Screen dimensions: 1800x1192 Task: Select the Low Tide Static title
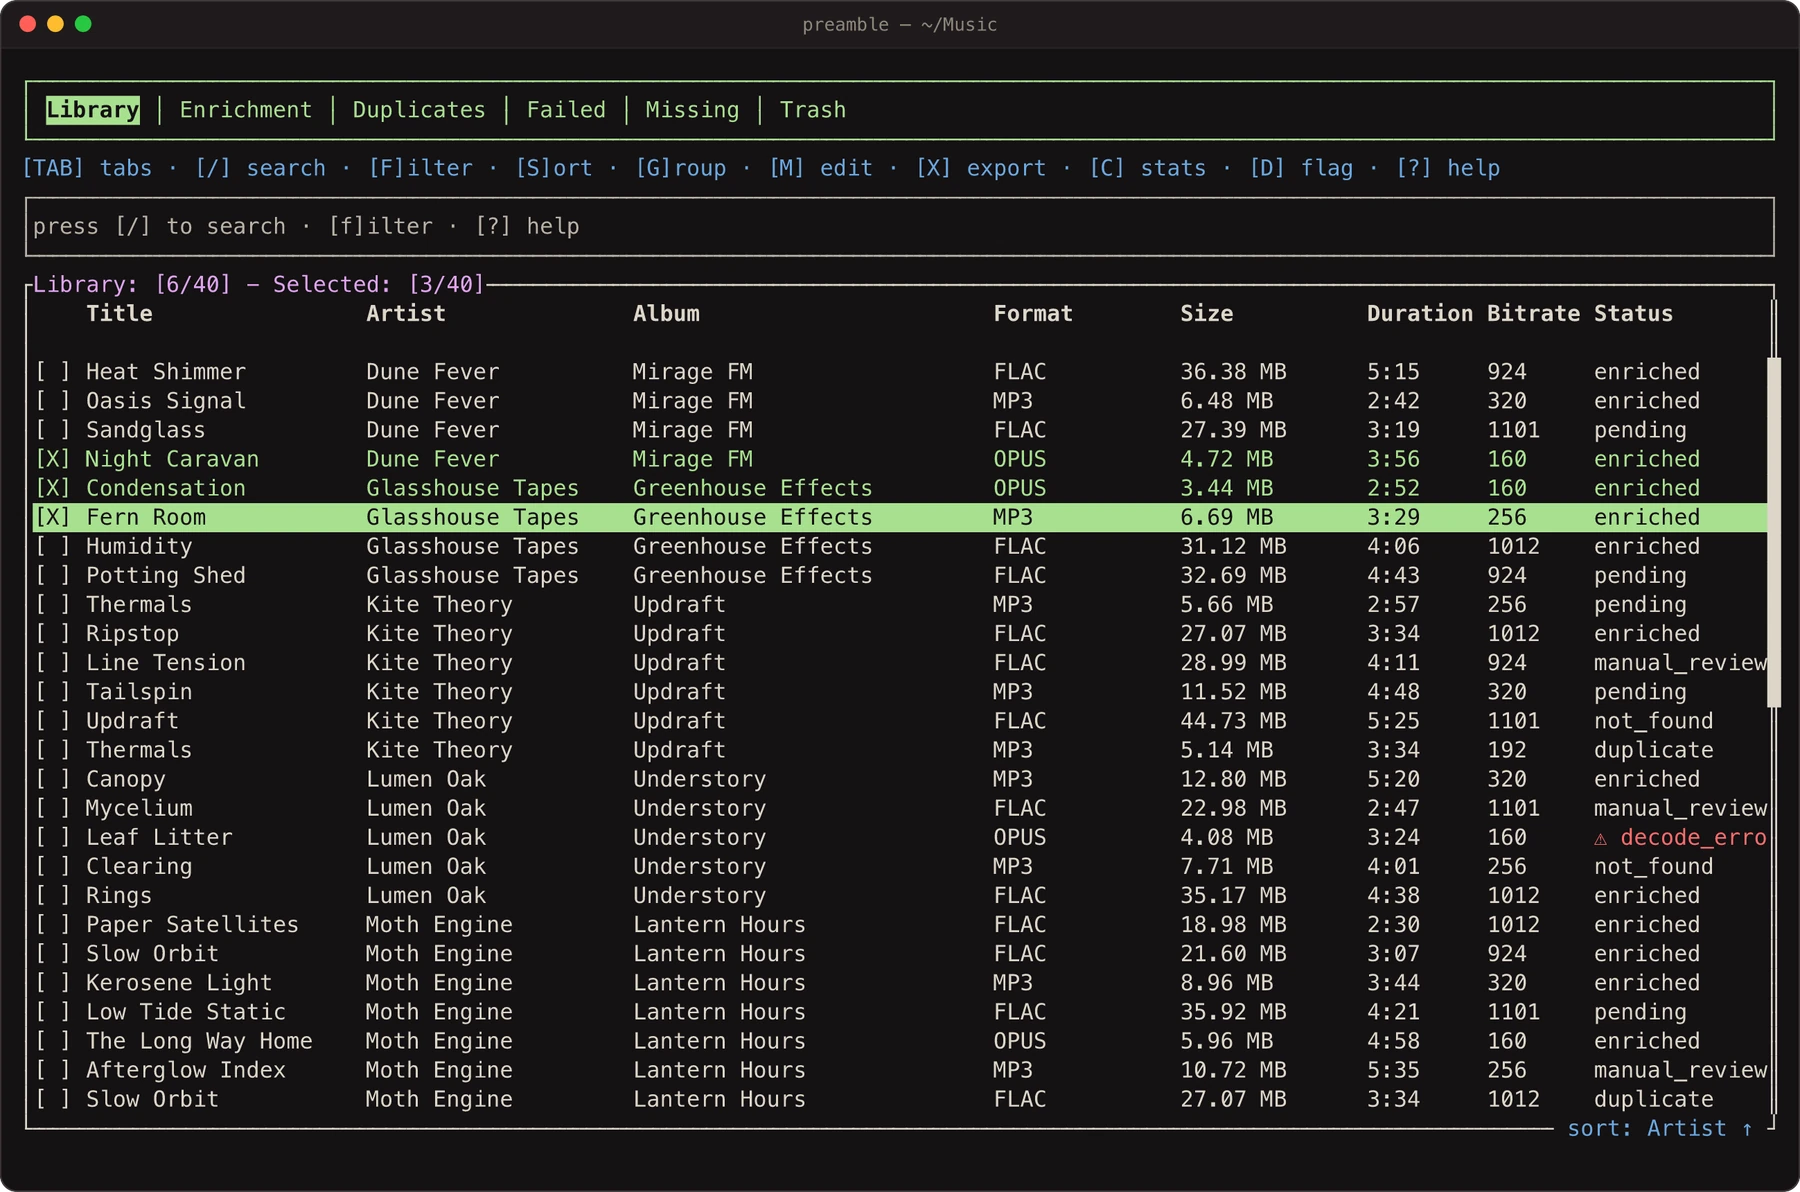point(186,1012)
